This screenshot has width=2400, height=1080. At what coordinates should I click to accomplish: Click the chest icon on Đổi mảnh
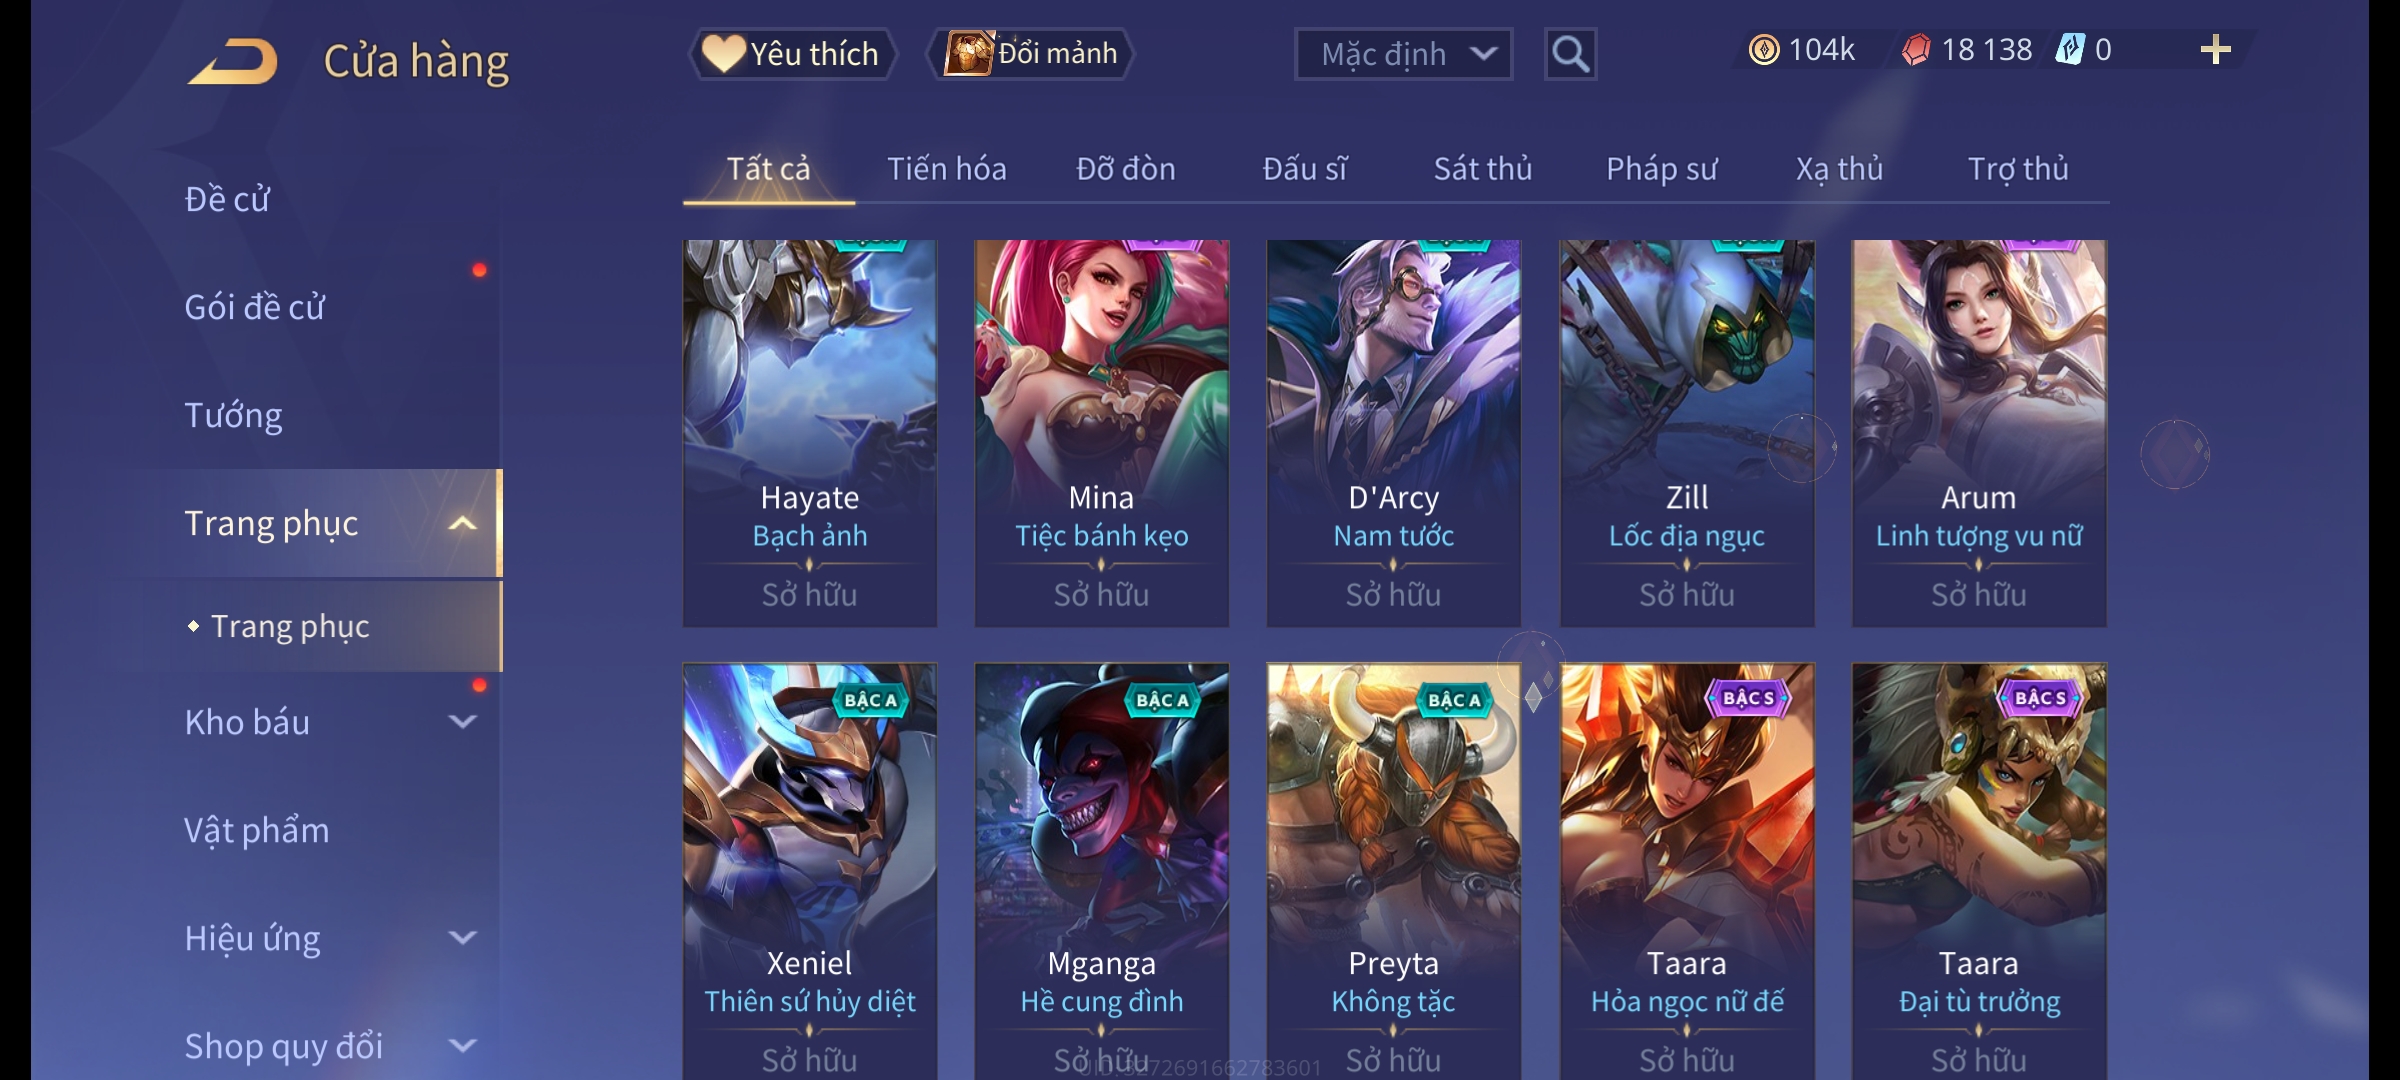pyautogui.click(x=968, y=52)
